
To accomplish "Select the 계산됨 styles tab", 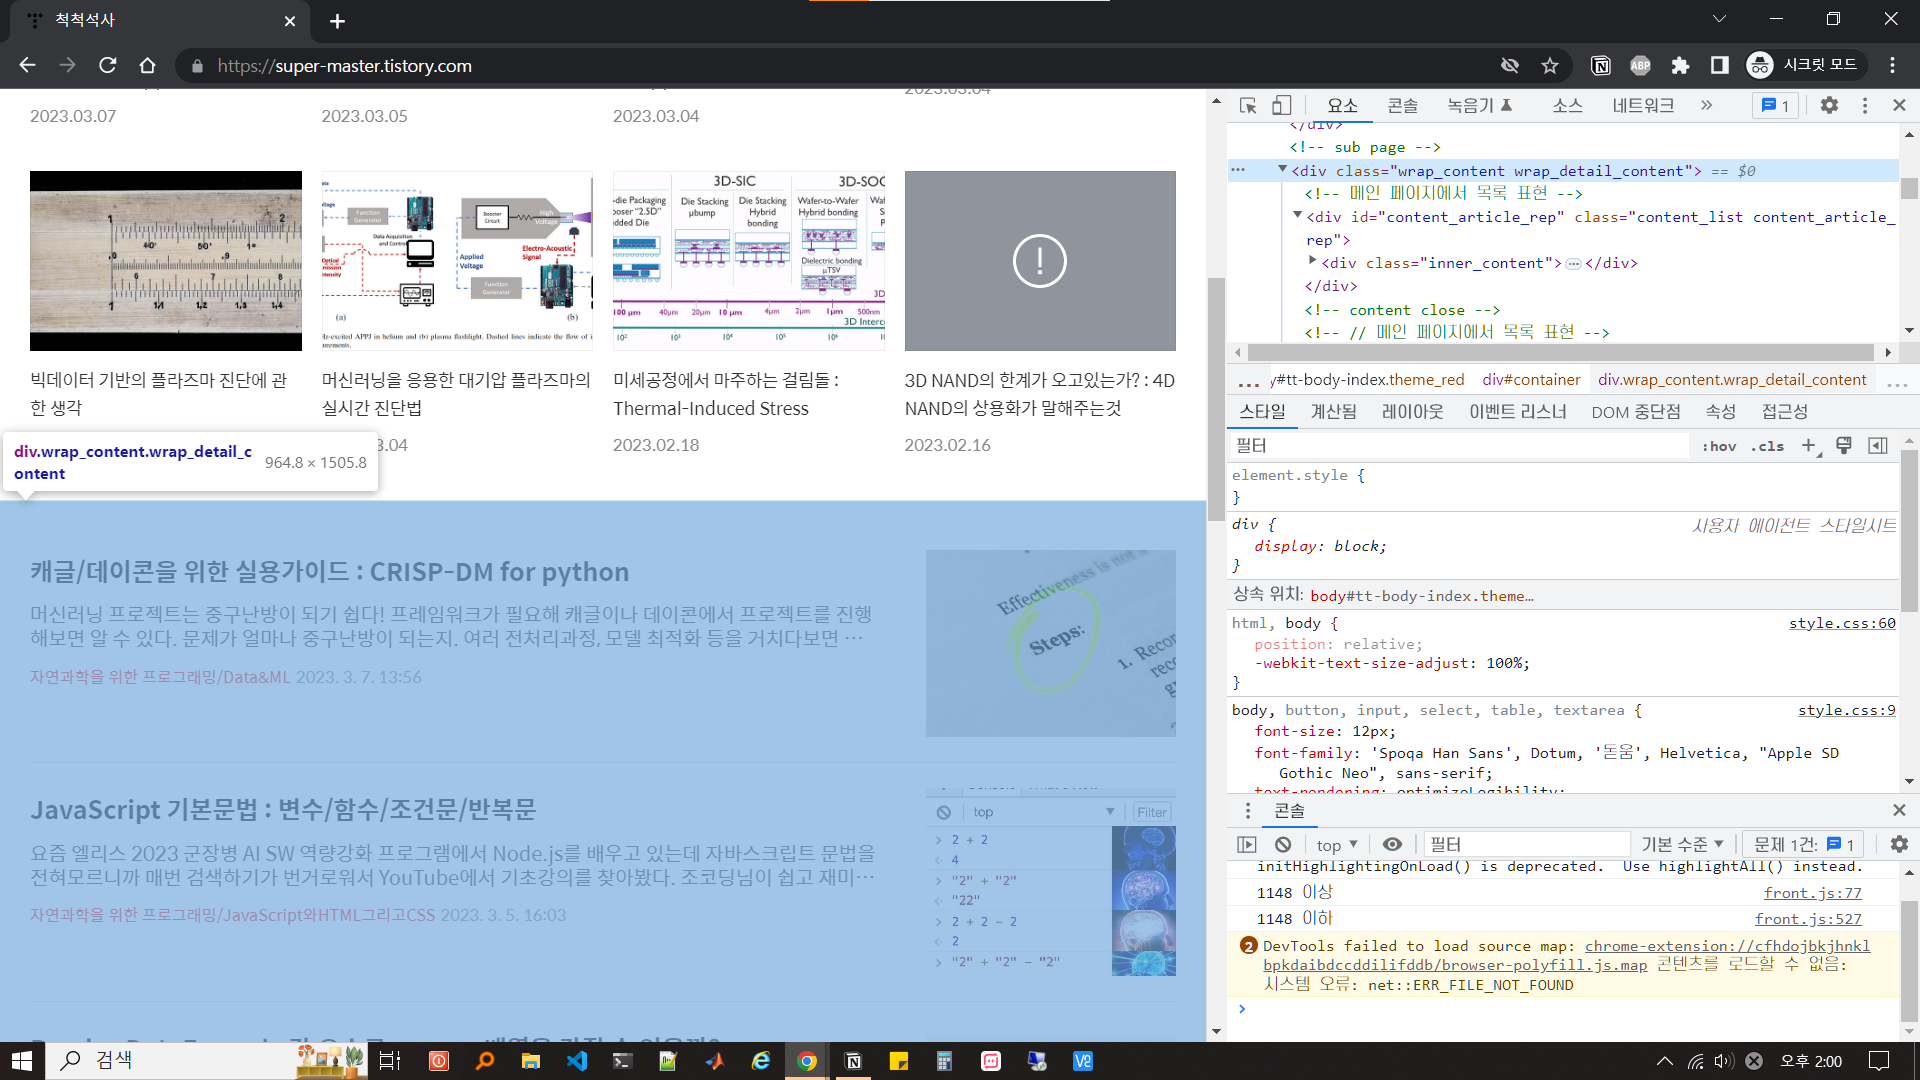I will point(1333,412).
